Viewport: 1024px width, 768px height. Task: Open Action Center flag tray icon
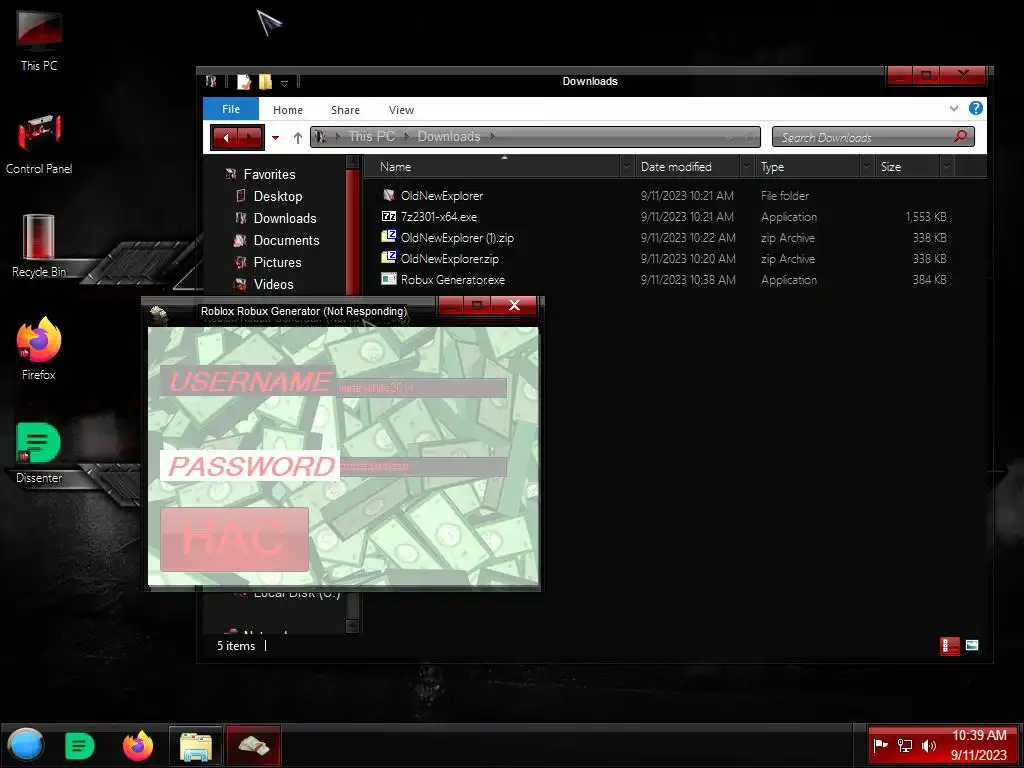point(880,745)
